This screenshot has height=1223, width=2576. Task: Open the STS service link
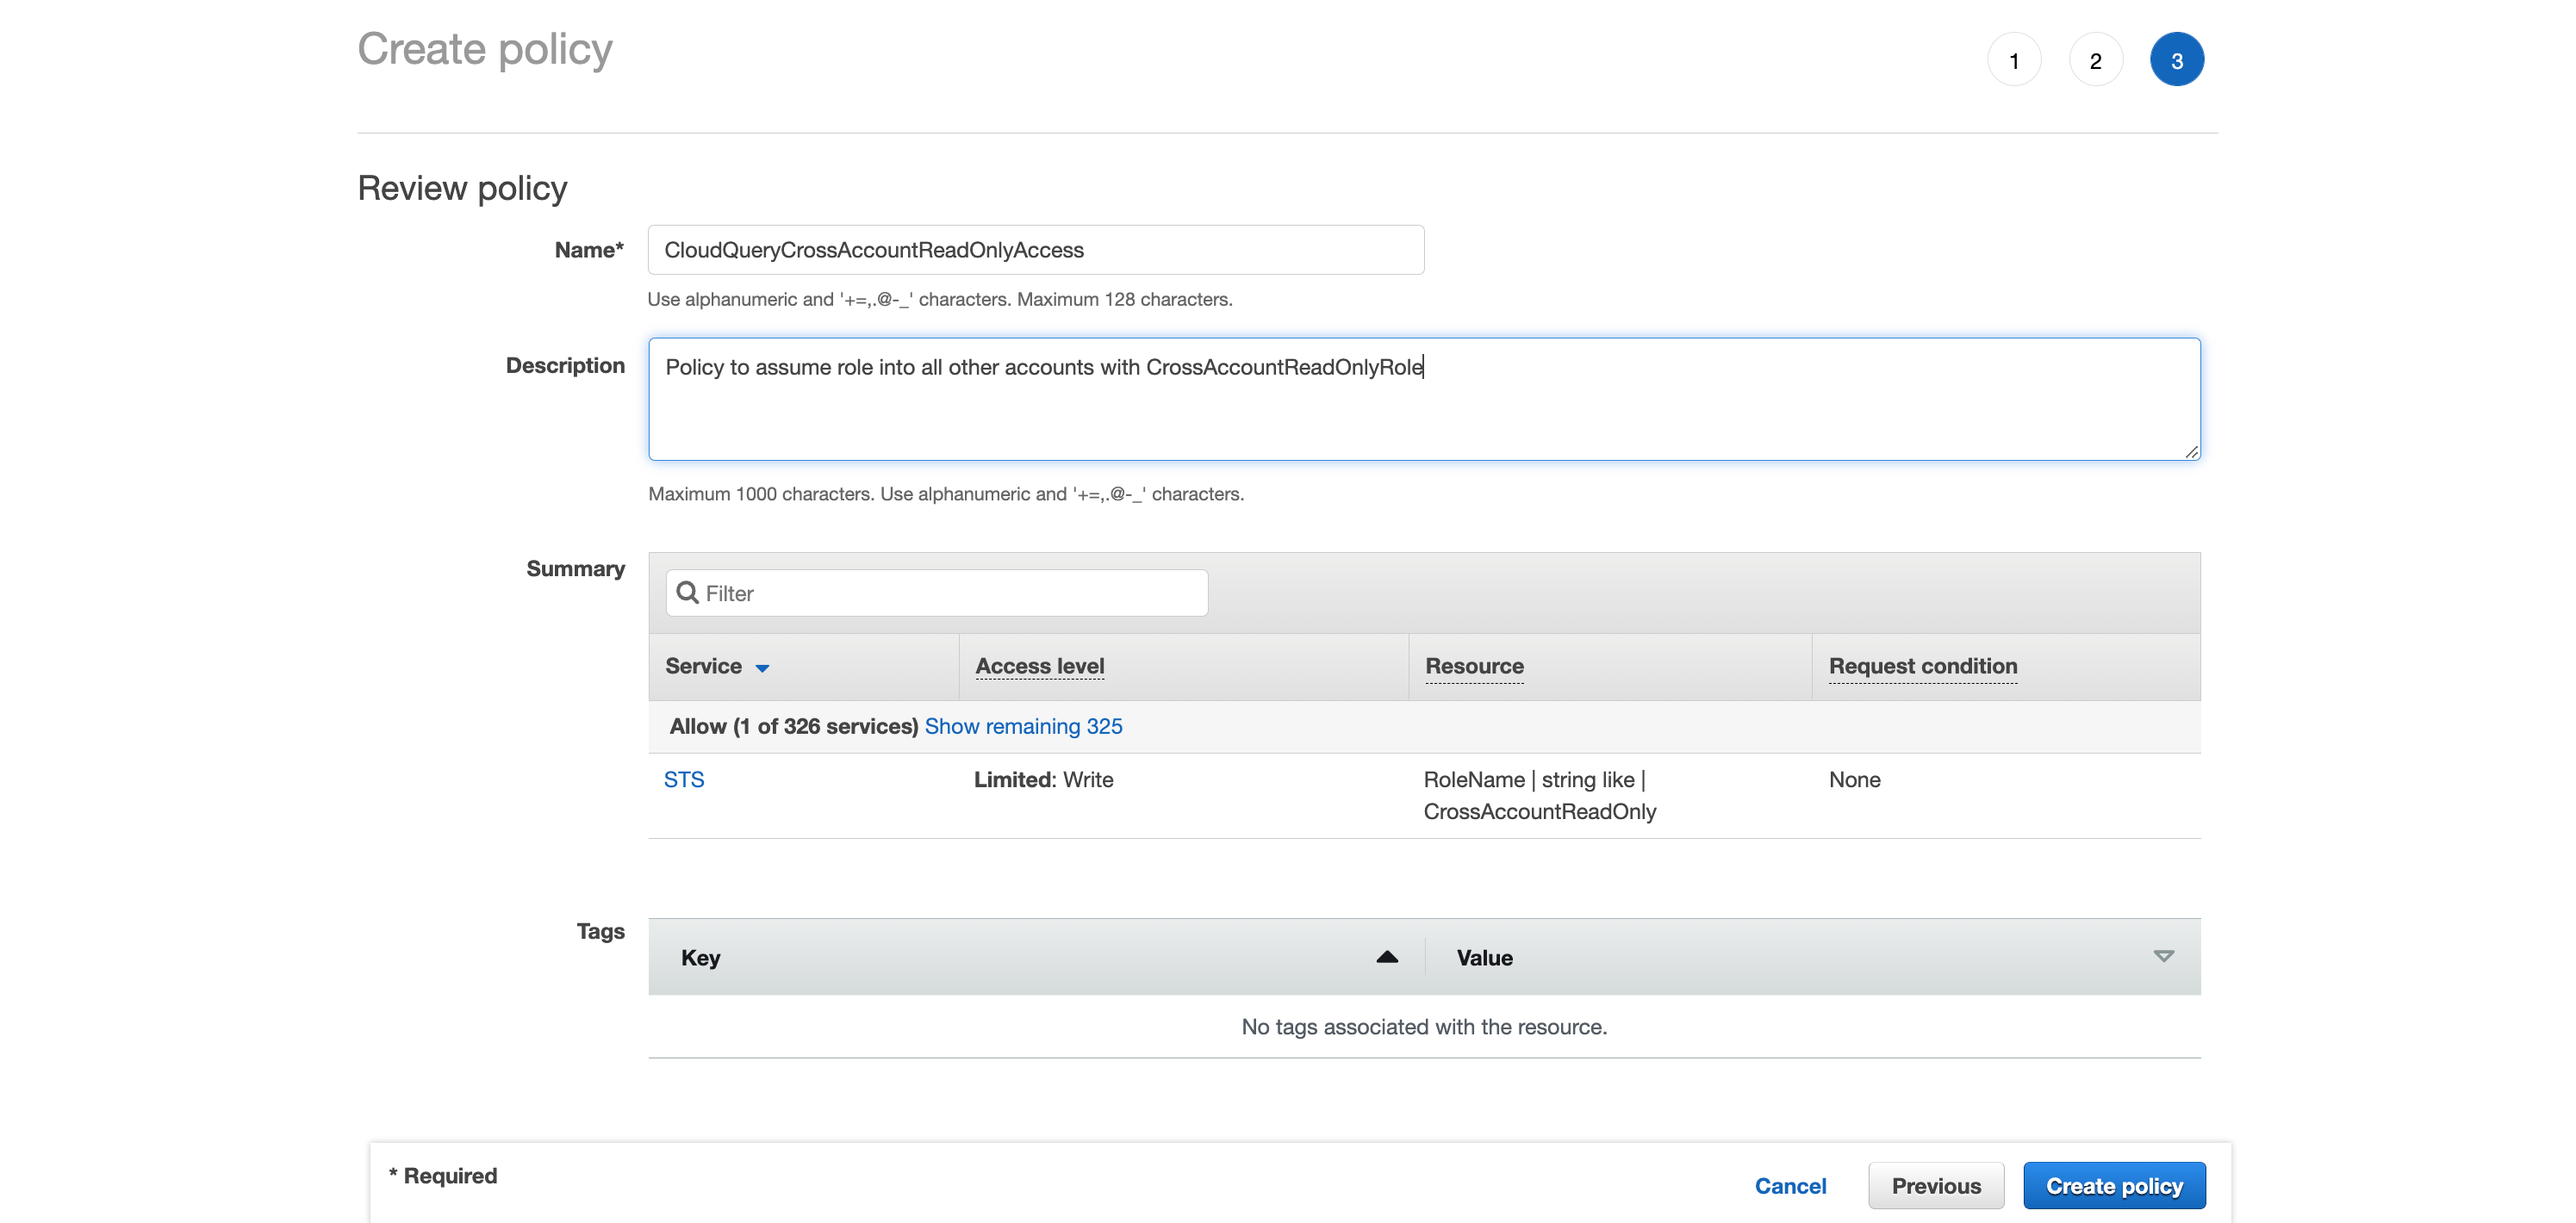click(684, 779)
